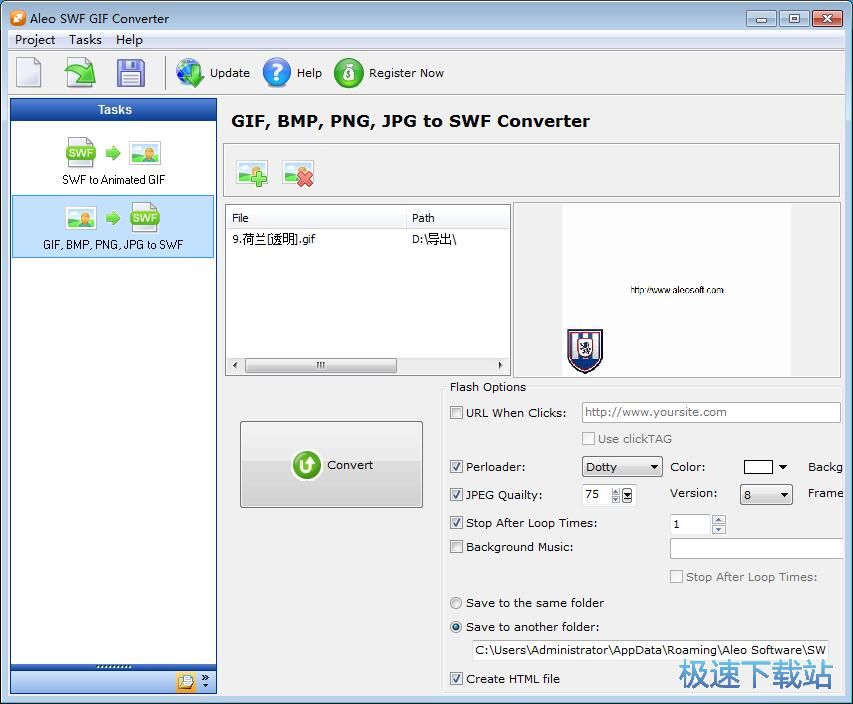
Task: Click the white Color swatch
Action: (x=758, y=467)
